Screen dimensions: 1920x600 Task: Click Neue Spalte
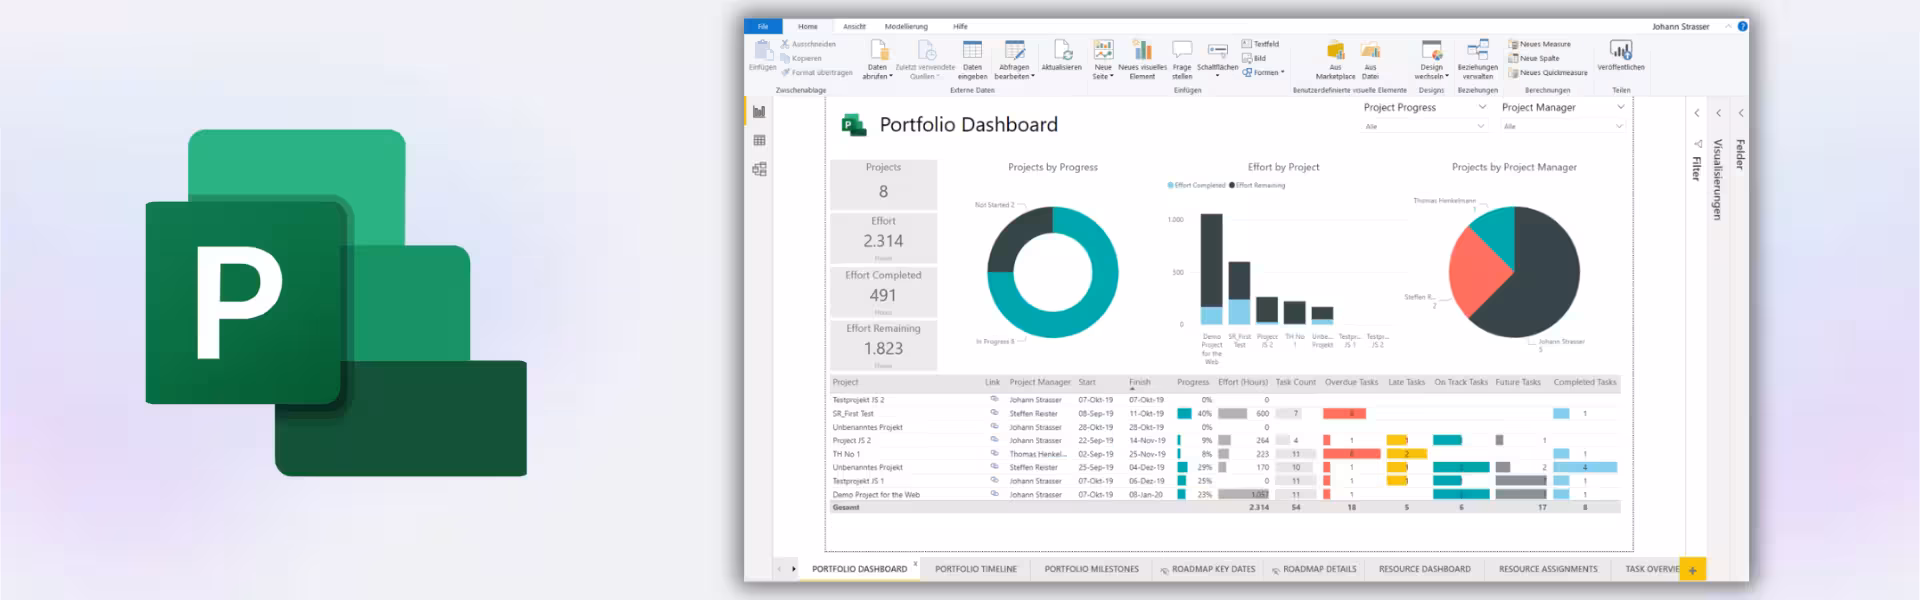1533,58
